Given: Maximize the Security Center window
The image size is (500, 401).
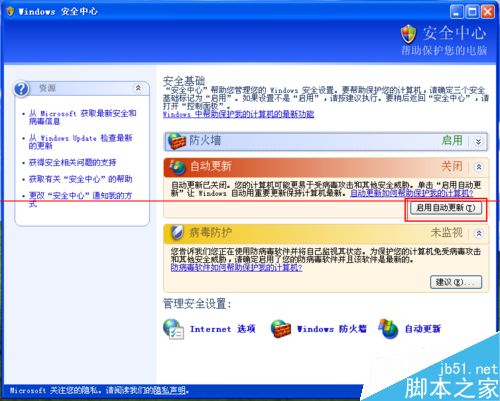Looking at the screenshot, I should click(x=472, y=12).
